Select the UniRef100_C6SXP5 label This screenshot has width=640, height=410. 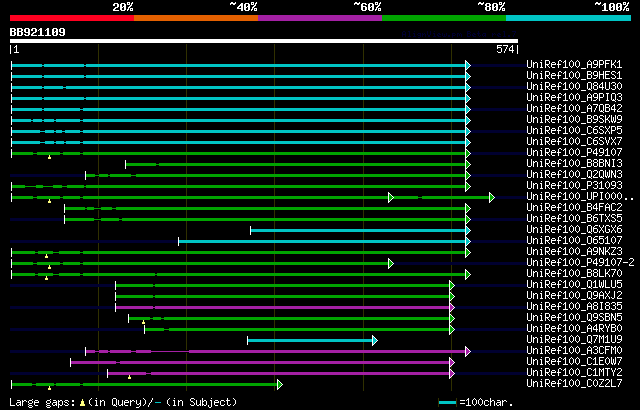(574, 131)
